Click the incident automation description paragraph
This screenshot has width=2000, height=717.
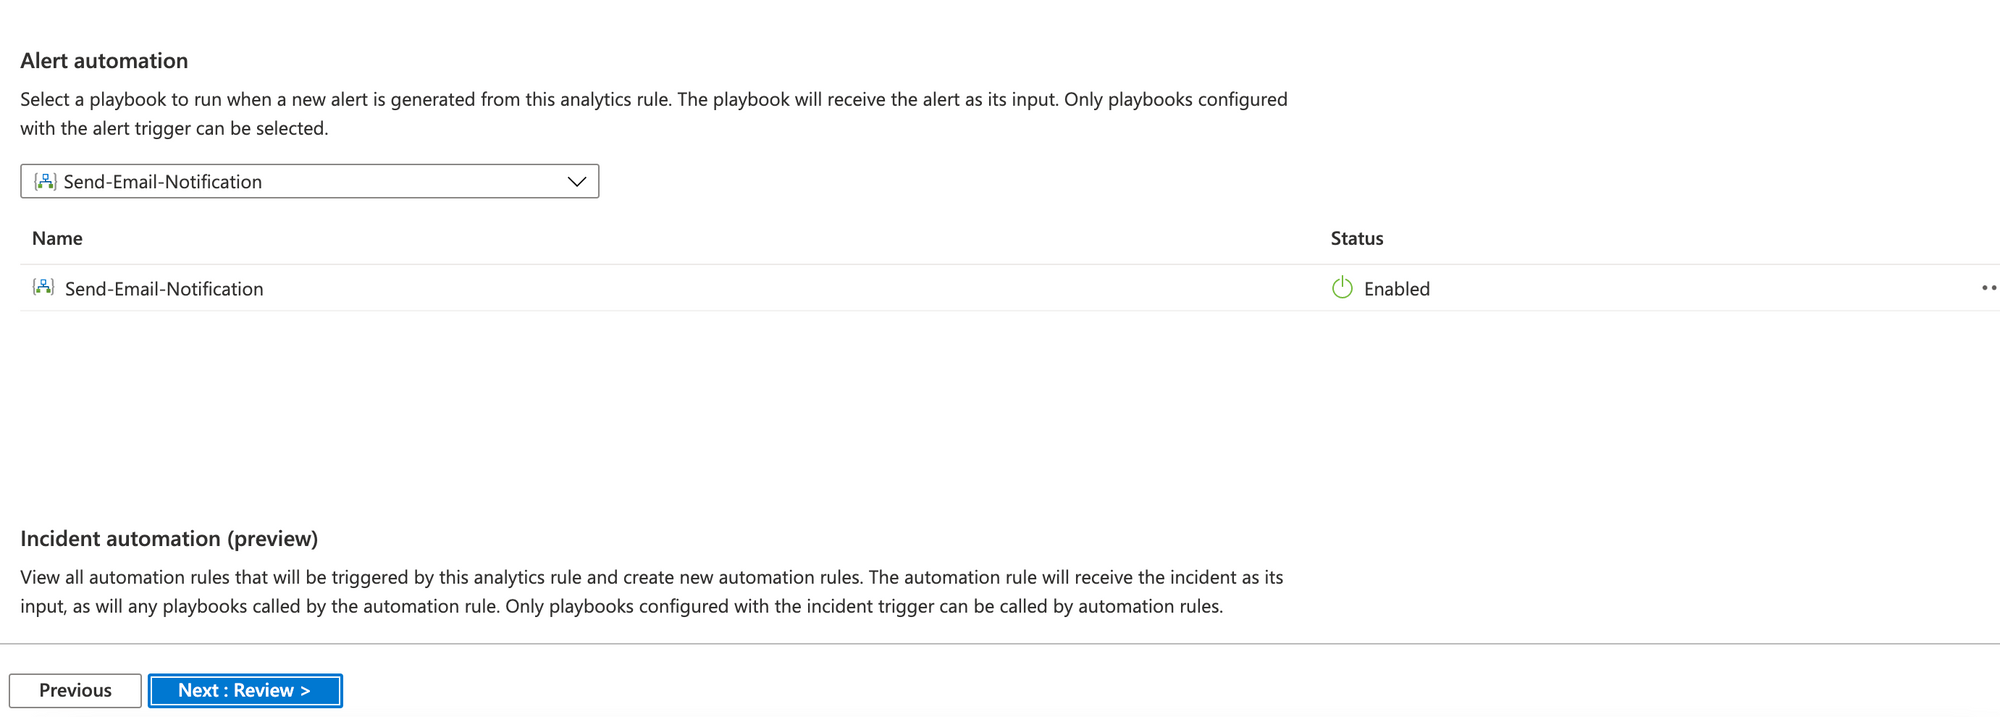click(652, 592)
